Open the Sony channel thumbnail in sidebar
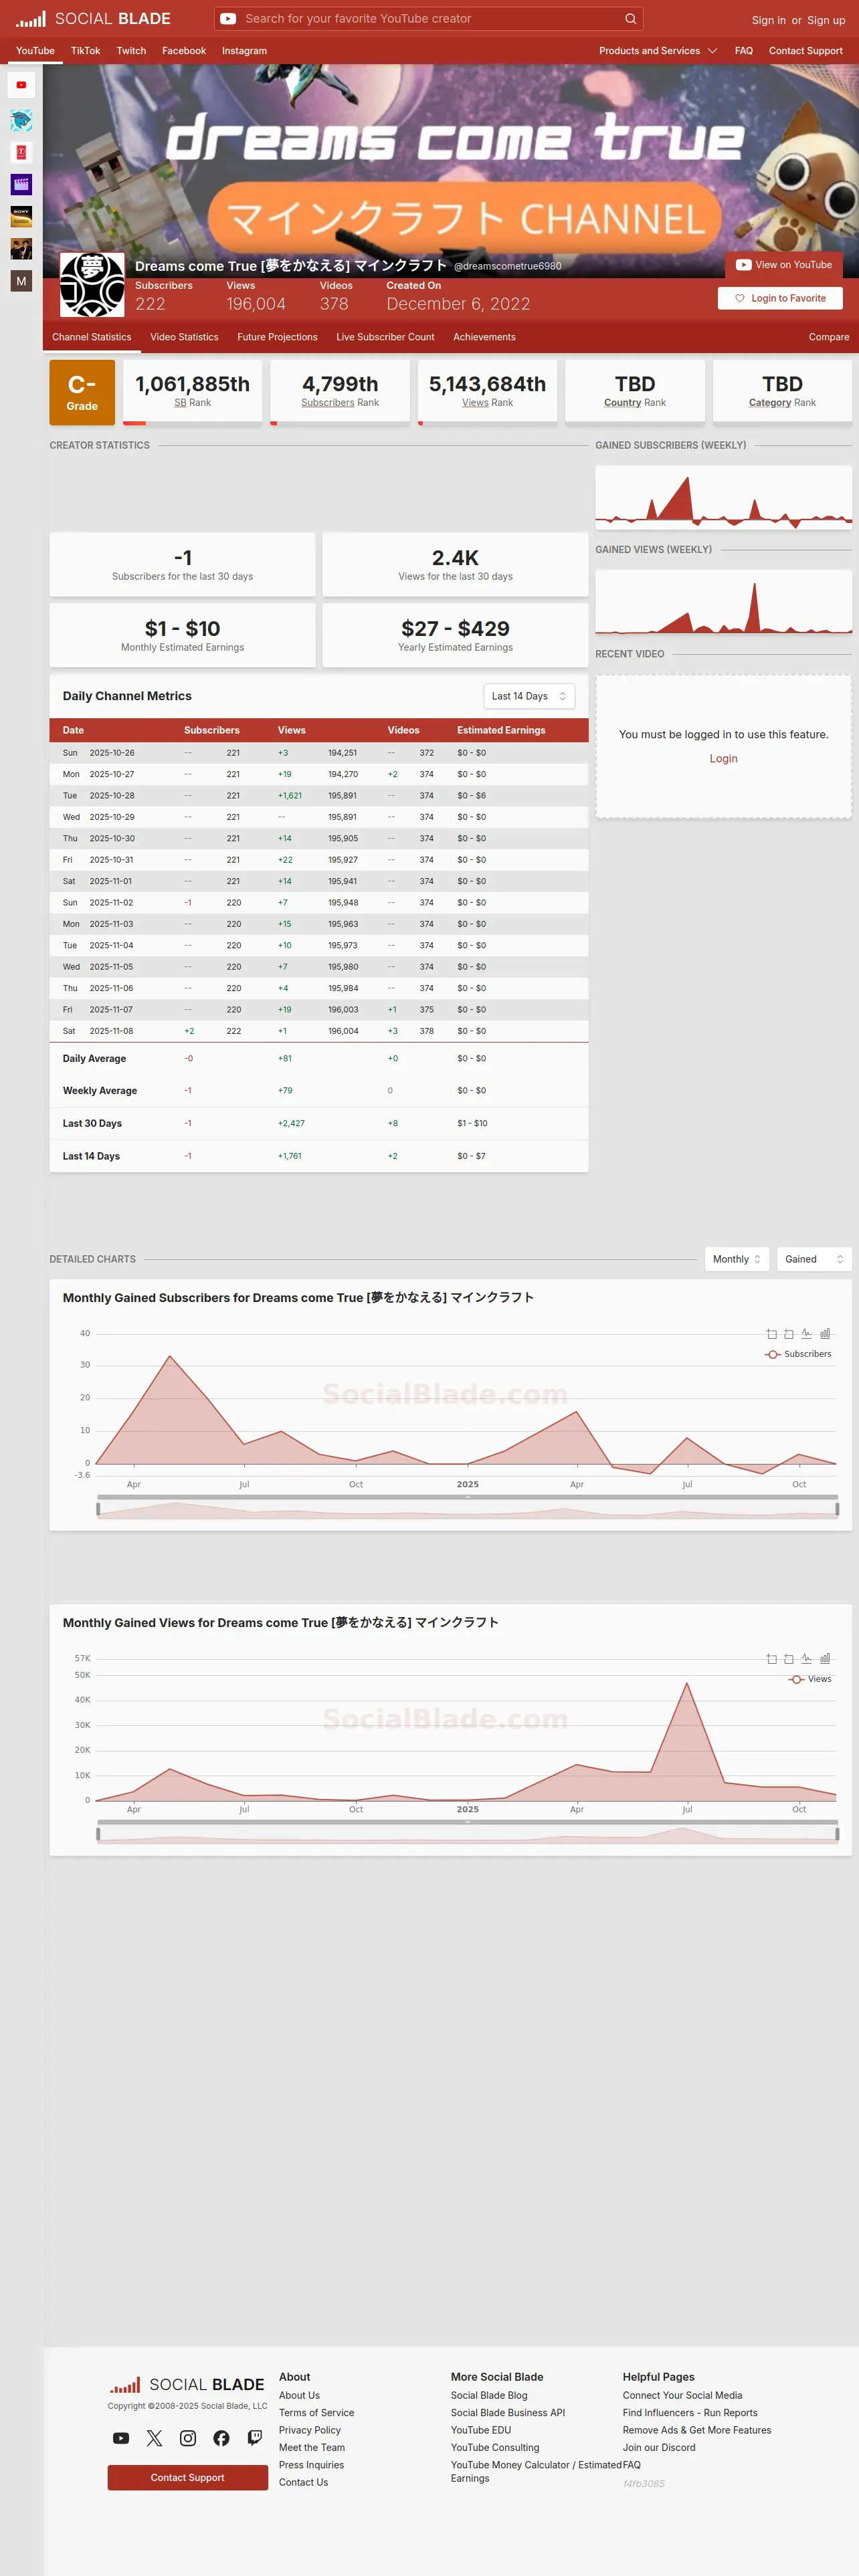The width and height of the screenshot is (859, 2576). 21,216
